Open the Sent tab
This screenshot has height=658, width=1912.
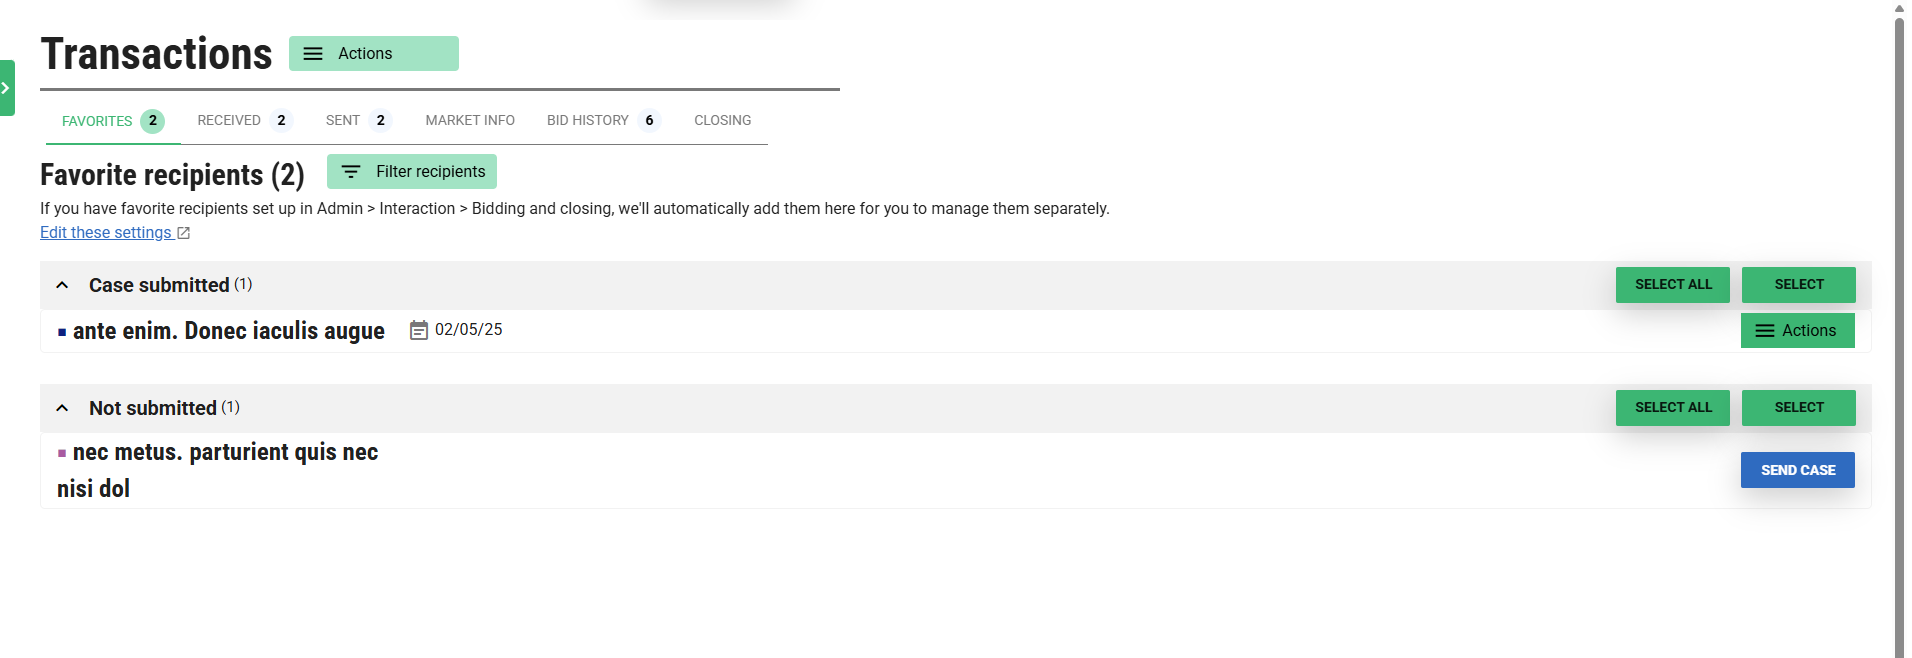pos(357,121)
